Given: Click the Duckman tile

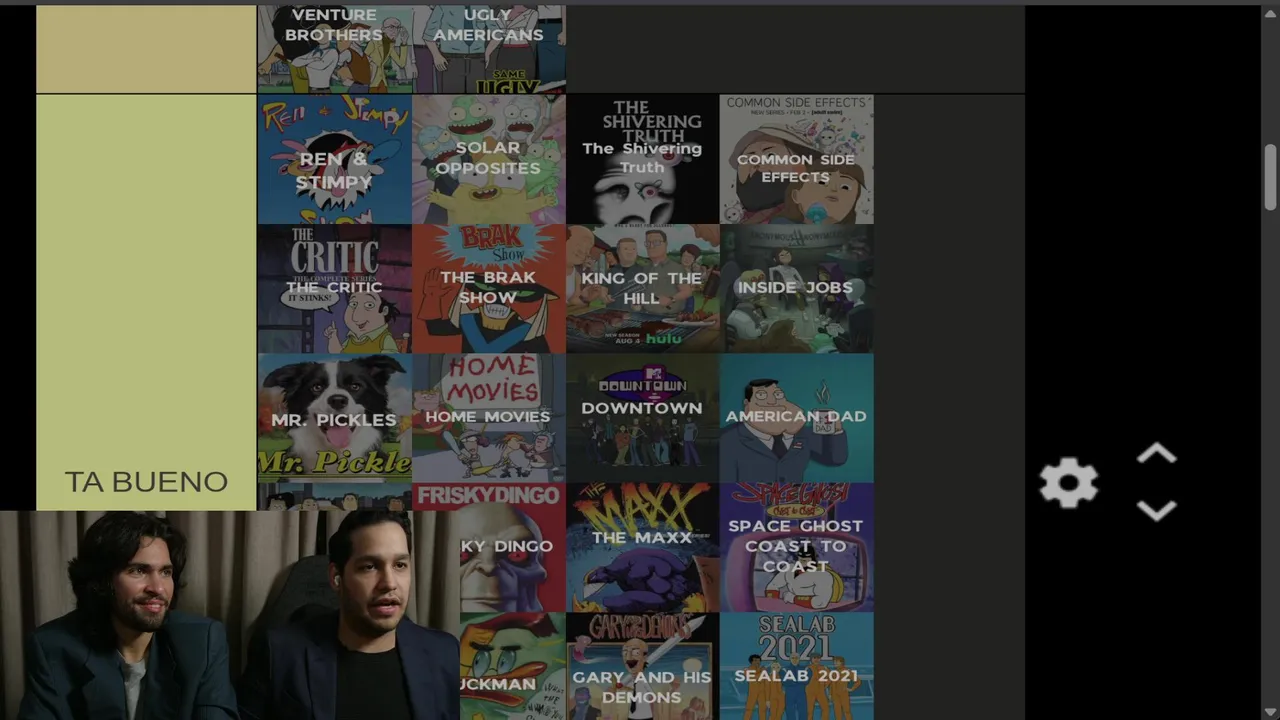Looking at the screenshot, I should pyautogui.click(x=512, y=666).
